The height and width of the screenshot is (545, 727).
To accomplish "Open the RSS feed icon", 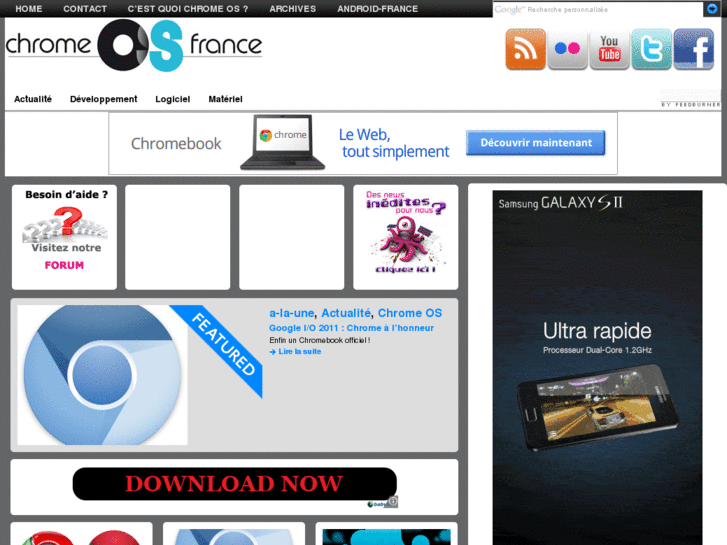I will tap(525, 49).
